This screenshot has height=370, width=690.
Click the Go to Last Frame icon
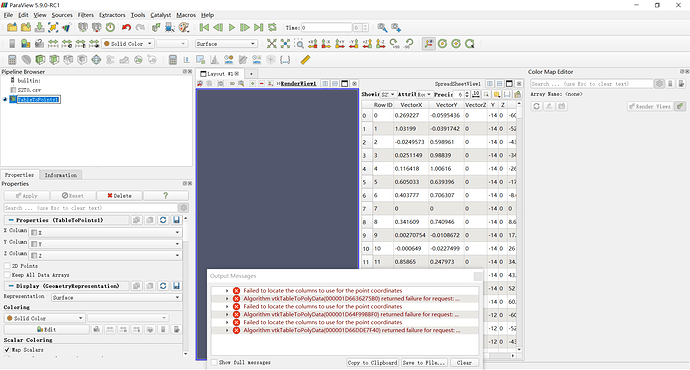point(259,28)
